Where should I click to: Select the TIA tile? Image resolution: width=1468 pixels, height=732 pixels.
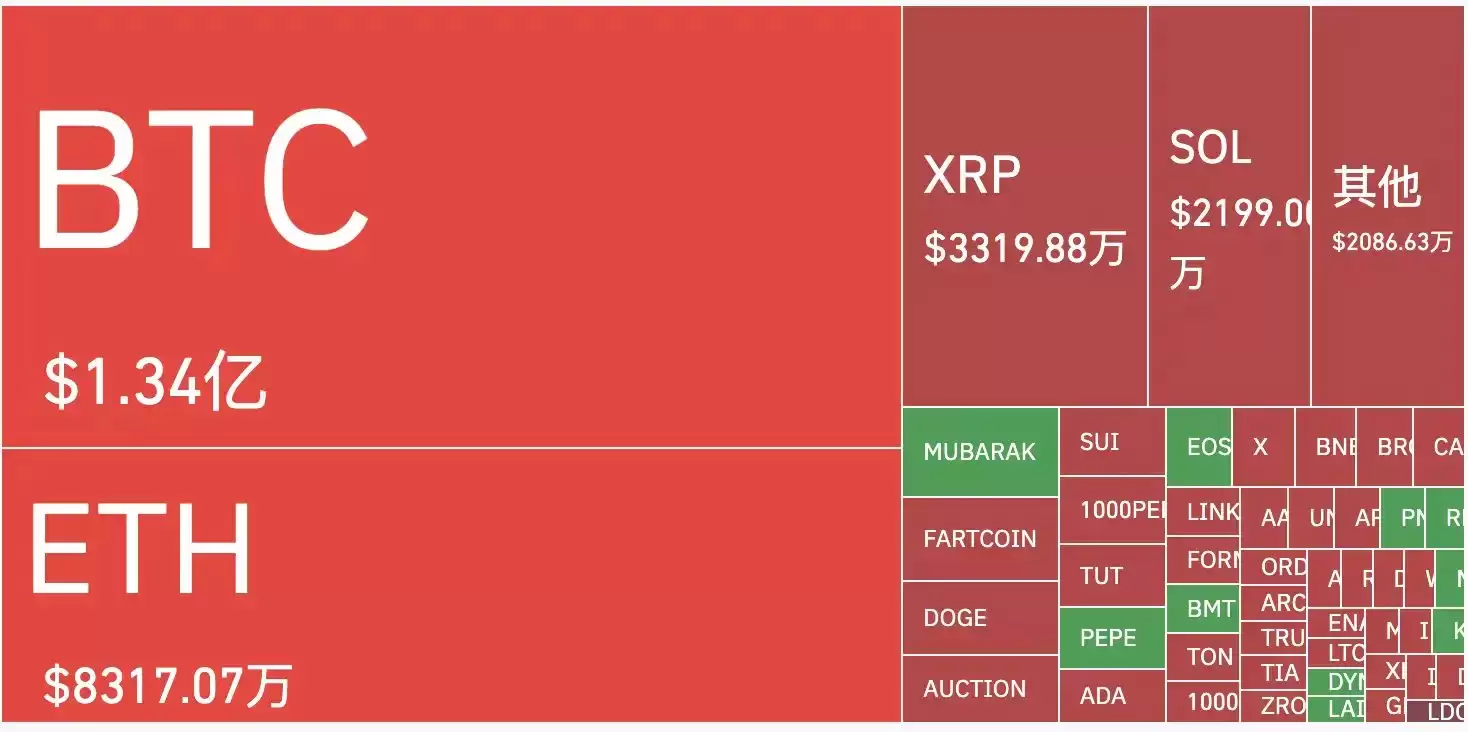click(1273, 672)
